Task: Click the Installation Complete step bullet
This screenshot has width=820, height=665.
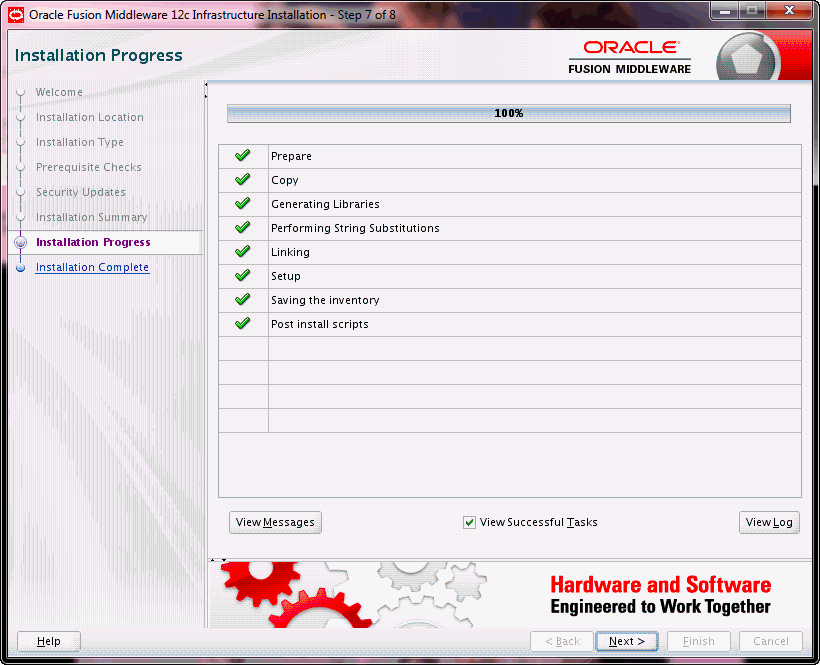Action: (x=21, y=268)
